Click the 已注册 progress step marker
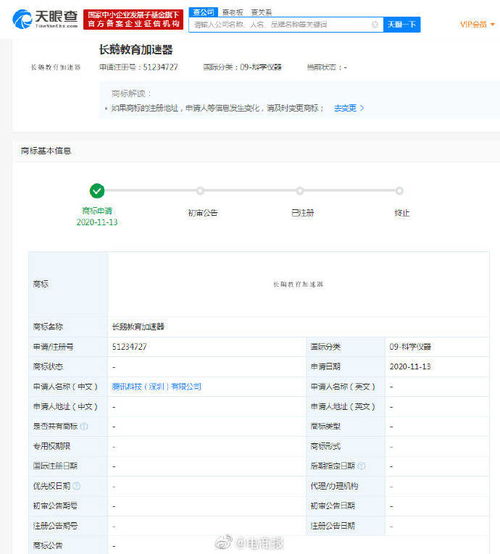The image size is (500, 554). click(x=300, y=191)
